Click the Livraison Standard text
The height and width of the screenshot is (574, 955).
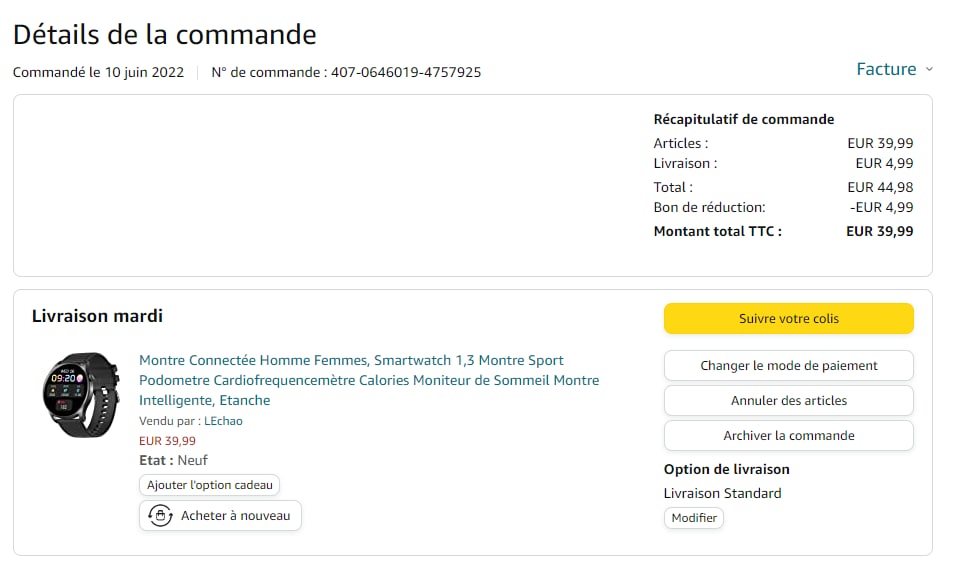click(722, 493)
